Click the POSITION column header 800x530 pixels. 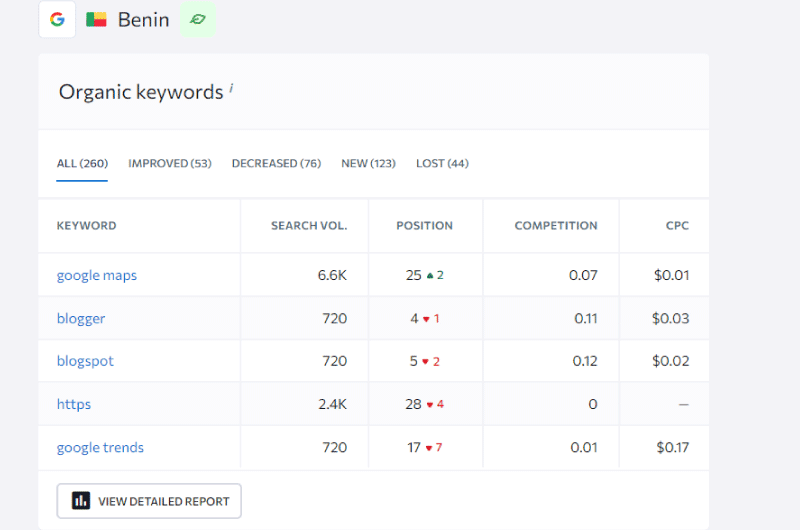click(x=424, y=225)
